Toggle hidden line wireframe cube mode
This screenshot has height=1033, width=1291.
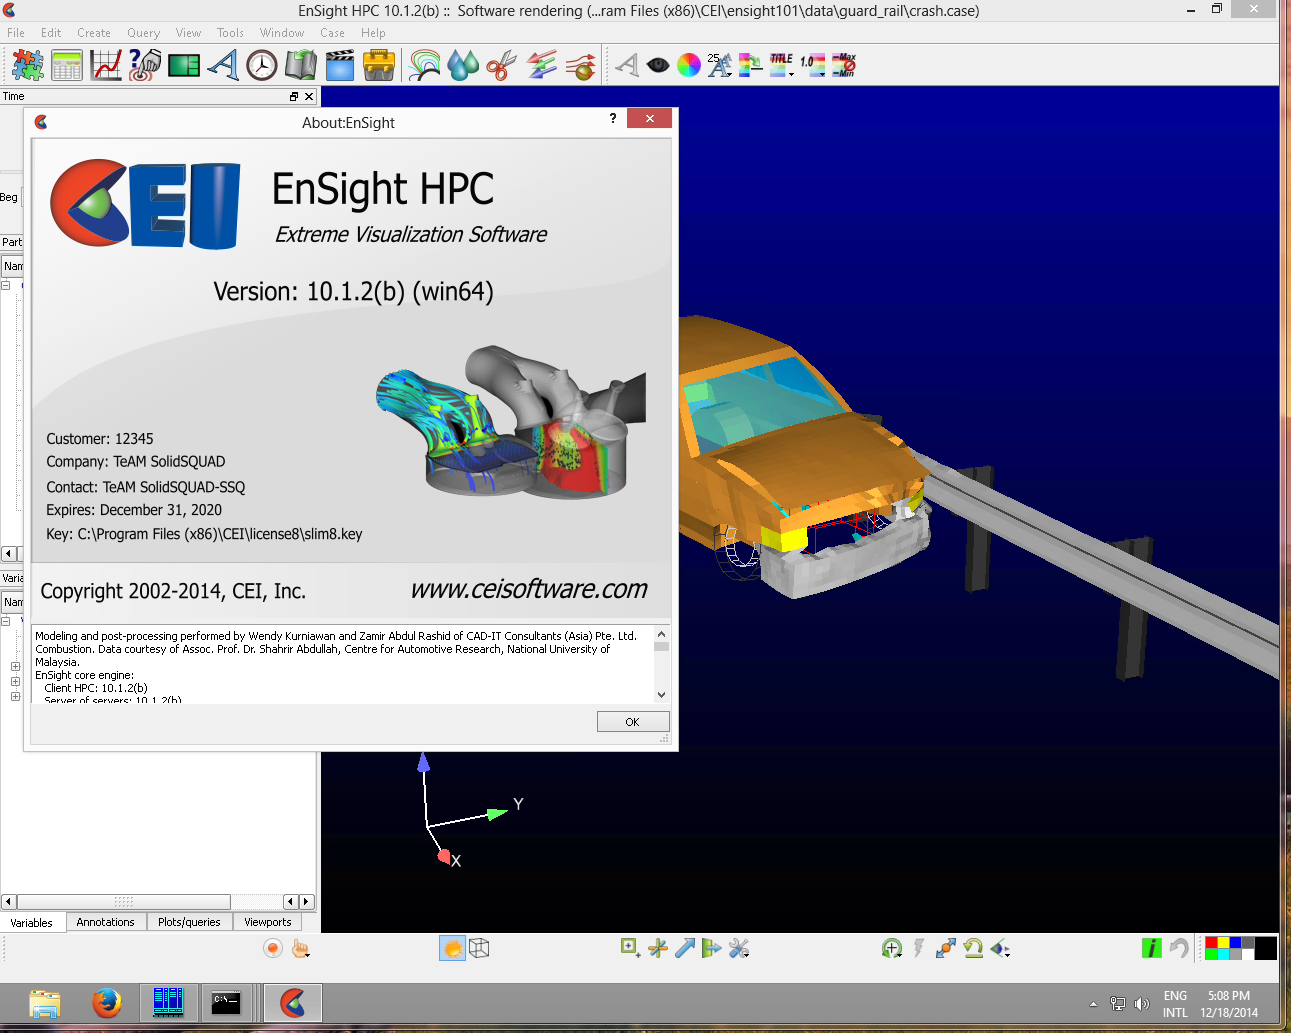tap(480, 948)
